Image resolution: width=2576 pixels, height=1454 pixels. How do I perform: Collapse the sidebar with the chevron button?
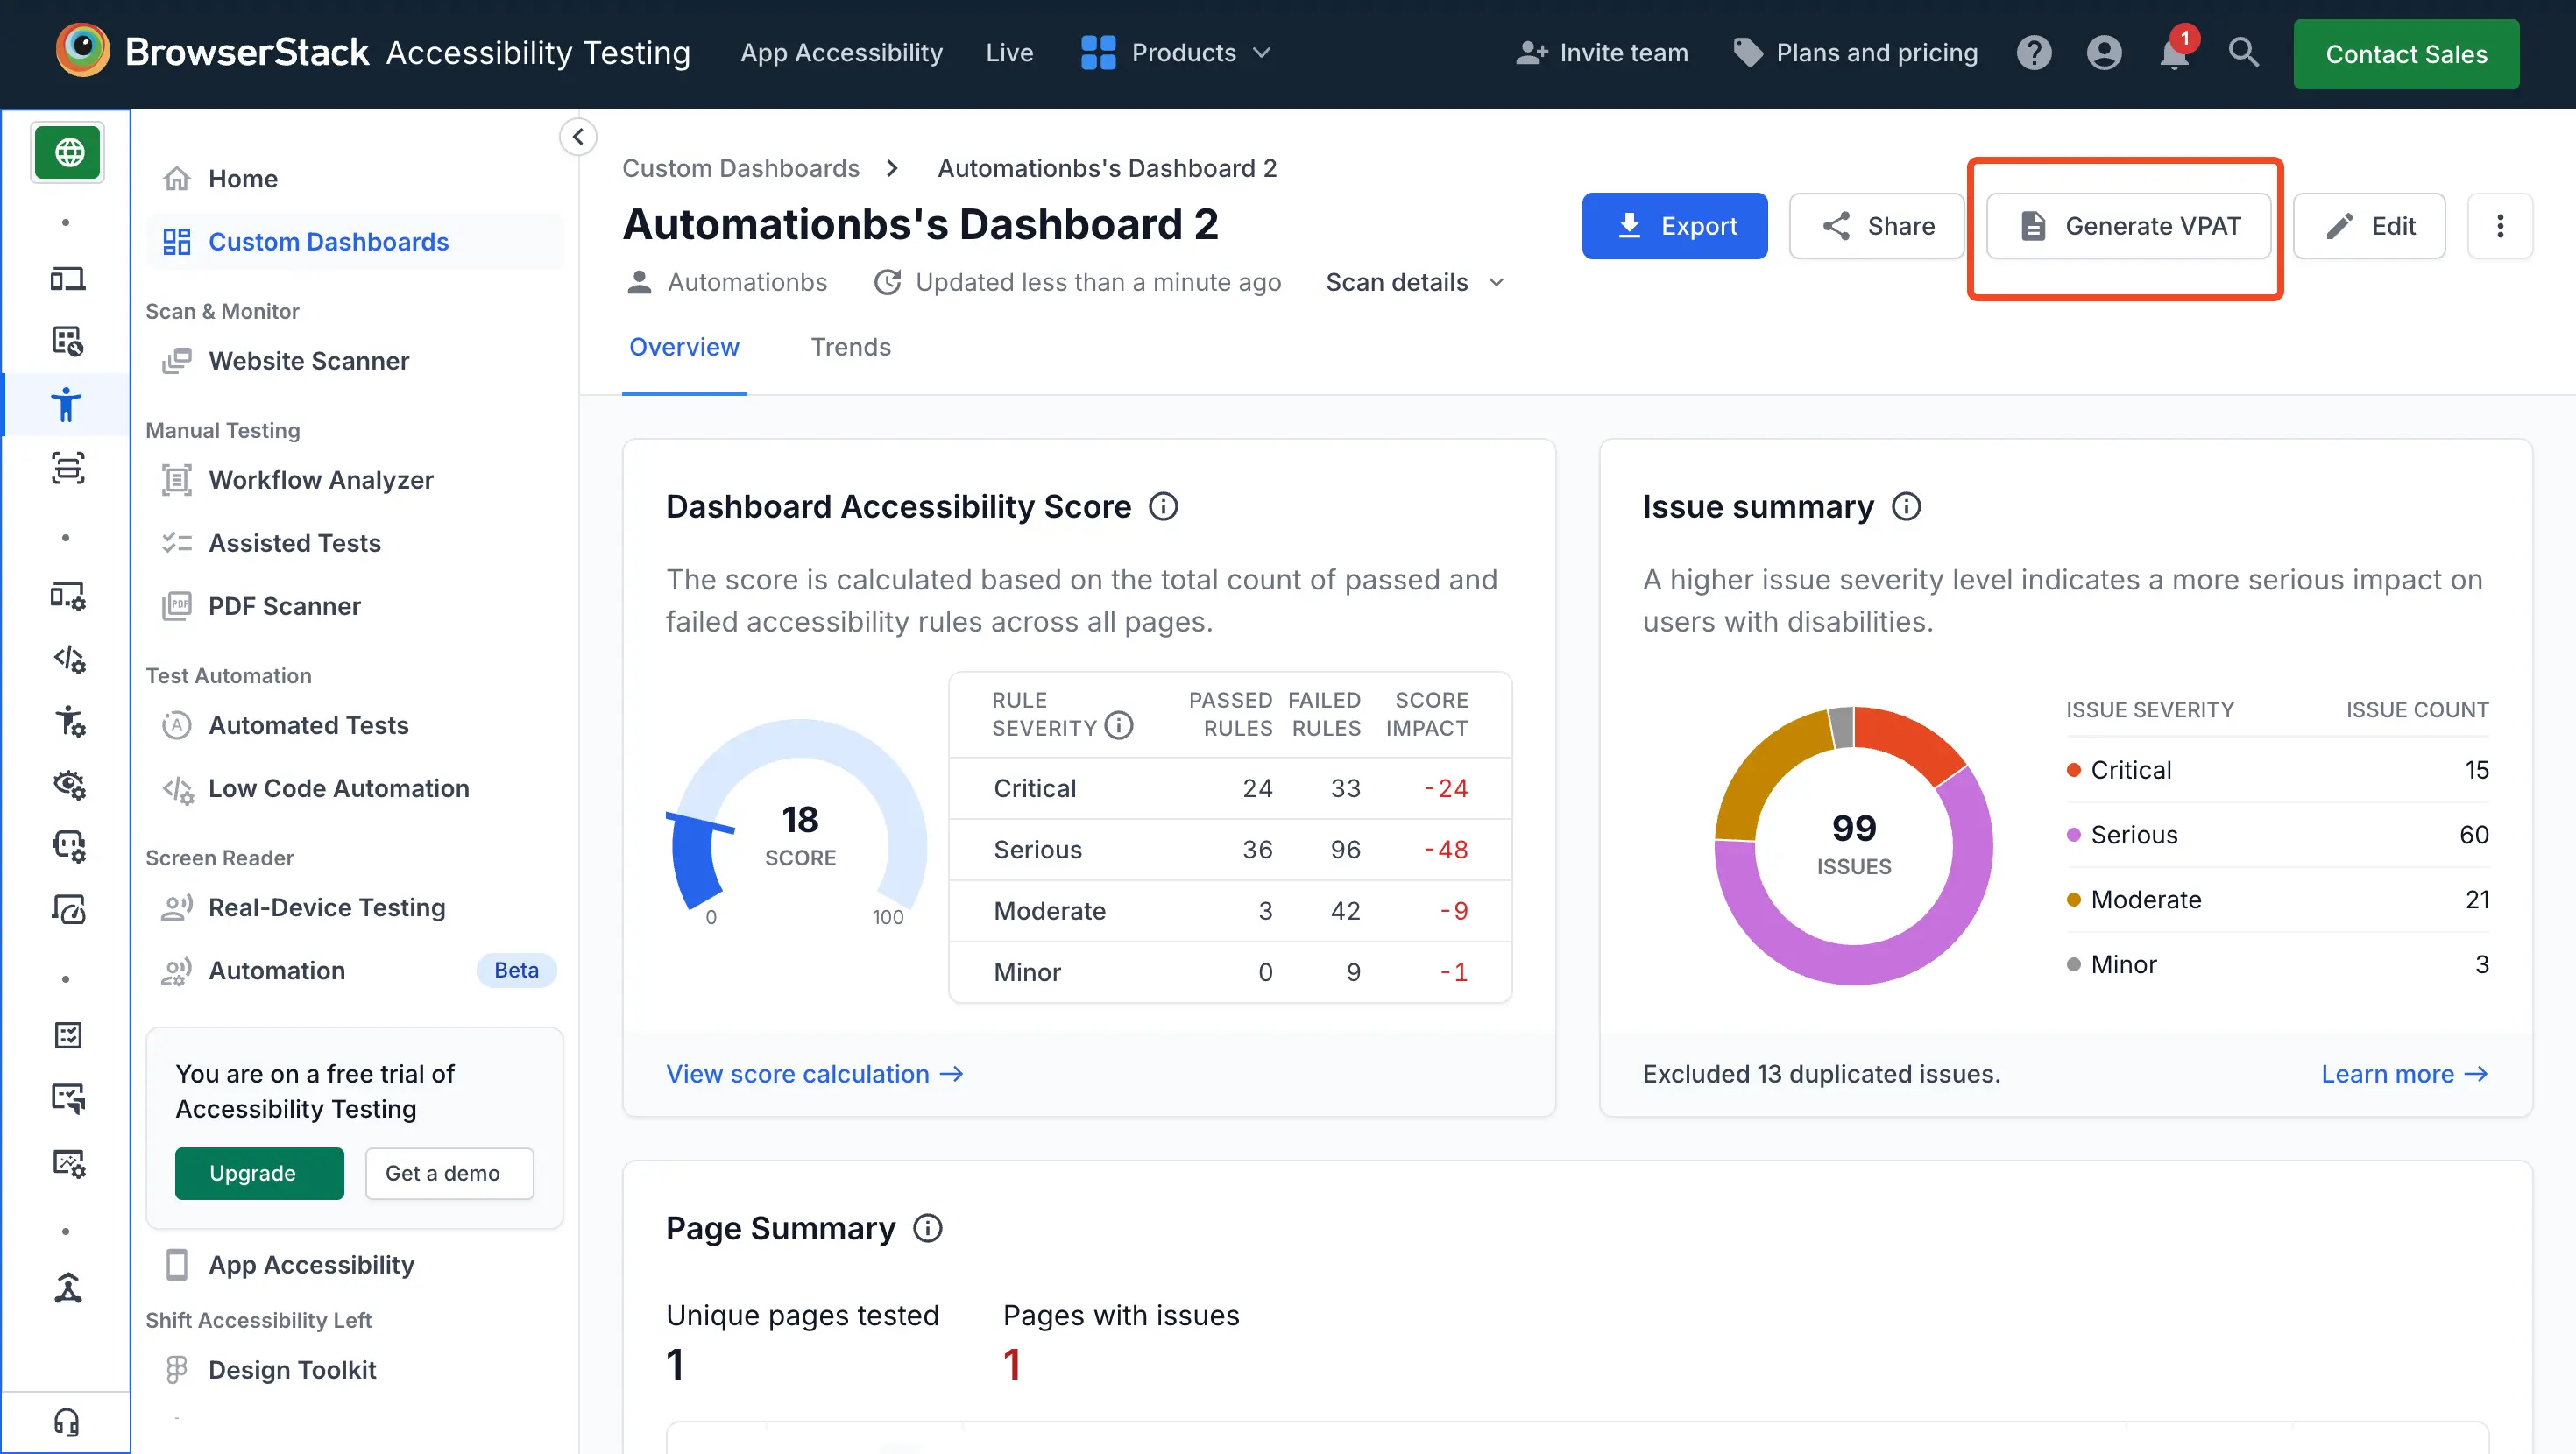point(578,137)
